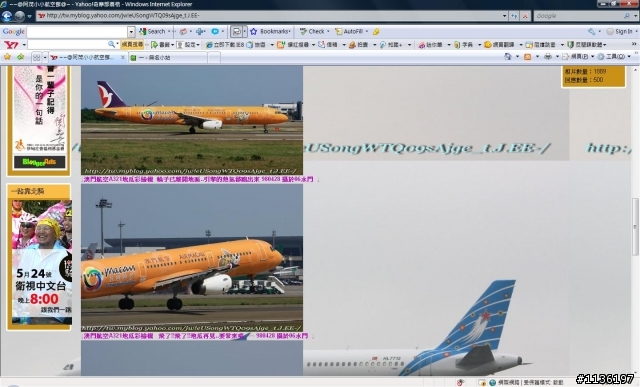Click the Print icon in command bar
Viewport: 640px width, 387px height.
click(x=548, y=57)
